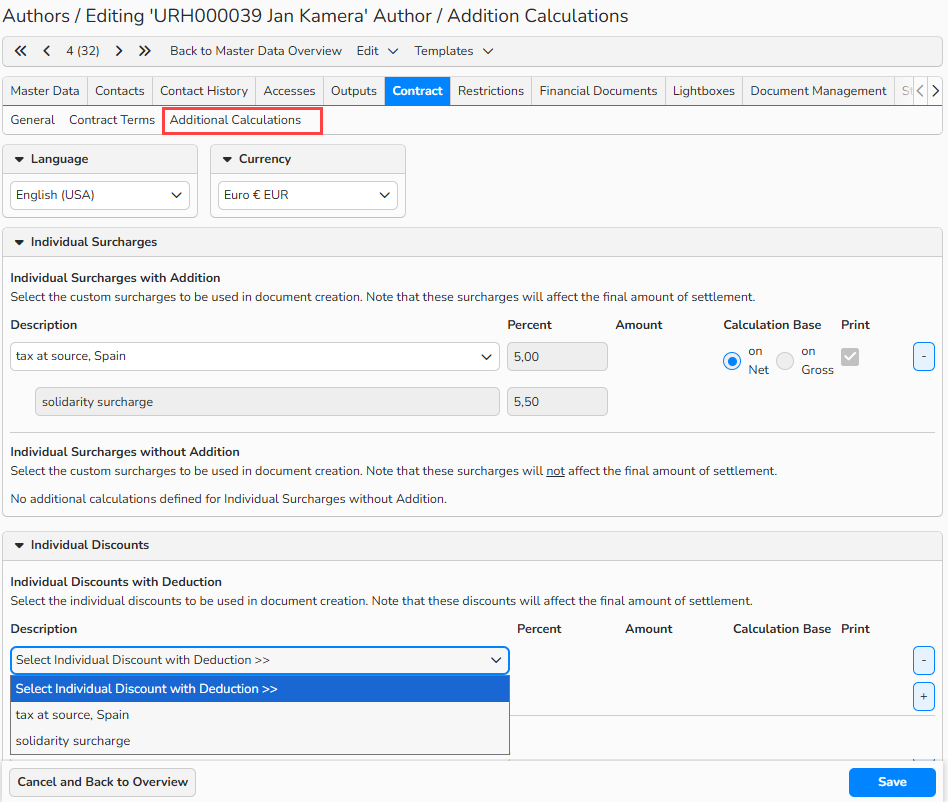Open the Restrictions tab

(491, 91)
